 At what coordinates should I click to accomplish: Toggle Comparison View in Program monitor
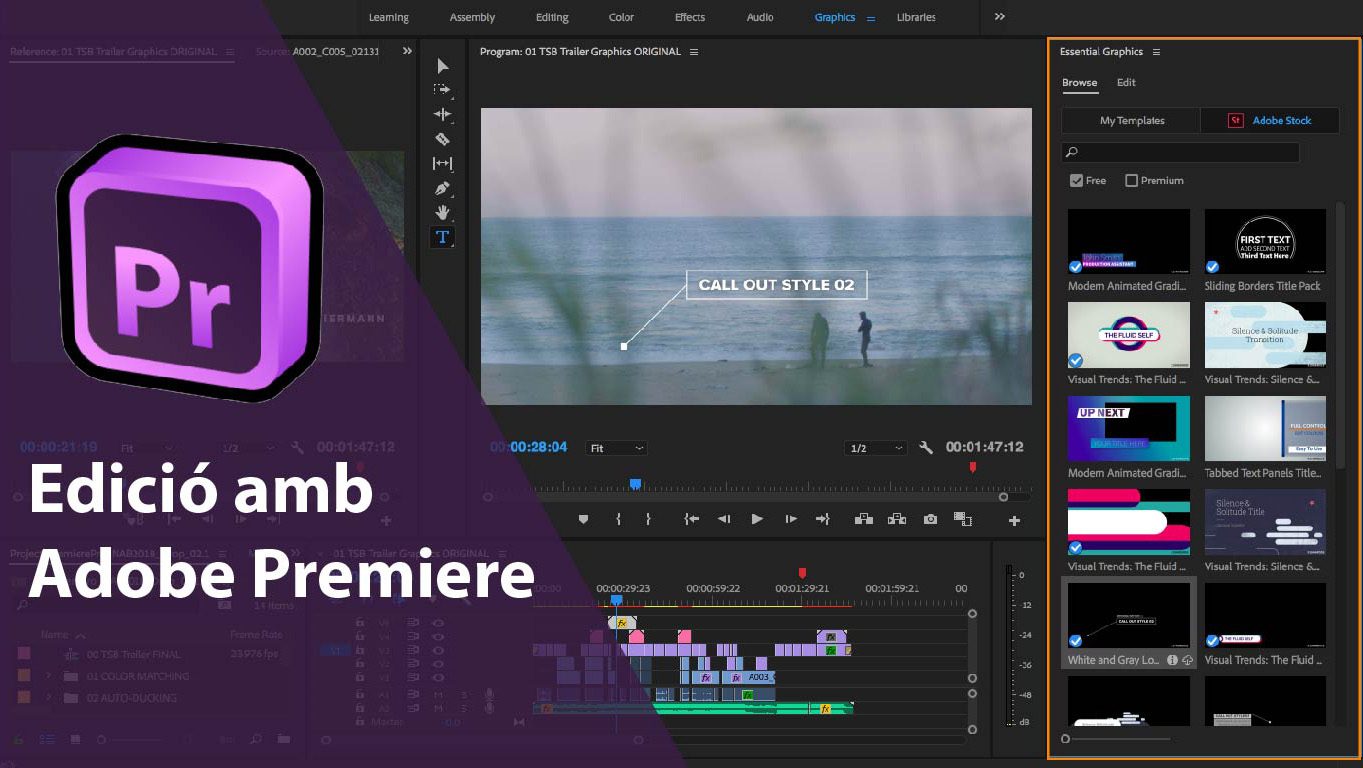963,519
